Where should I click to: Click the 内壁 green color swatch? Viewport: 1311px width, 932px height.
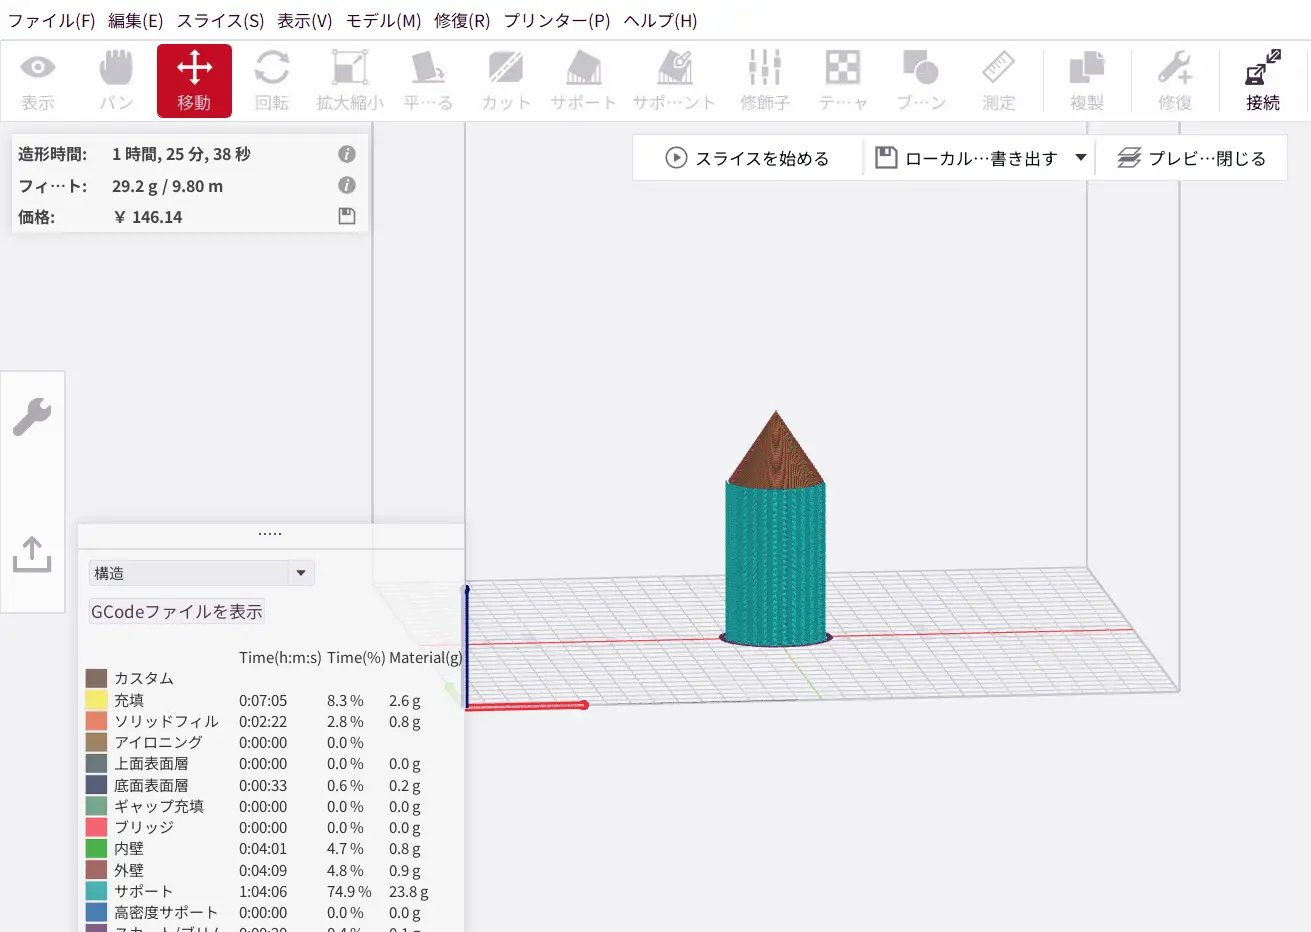click(97, 848)
